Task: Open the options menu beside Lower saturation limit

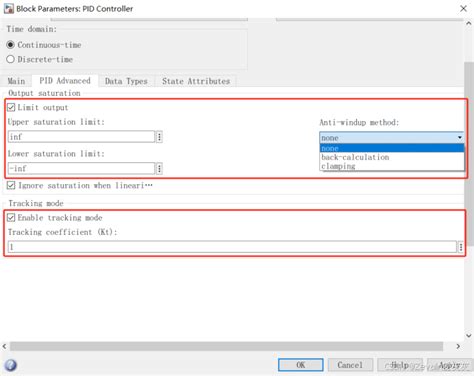Action: click(159, 169)
